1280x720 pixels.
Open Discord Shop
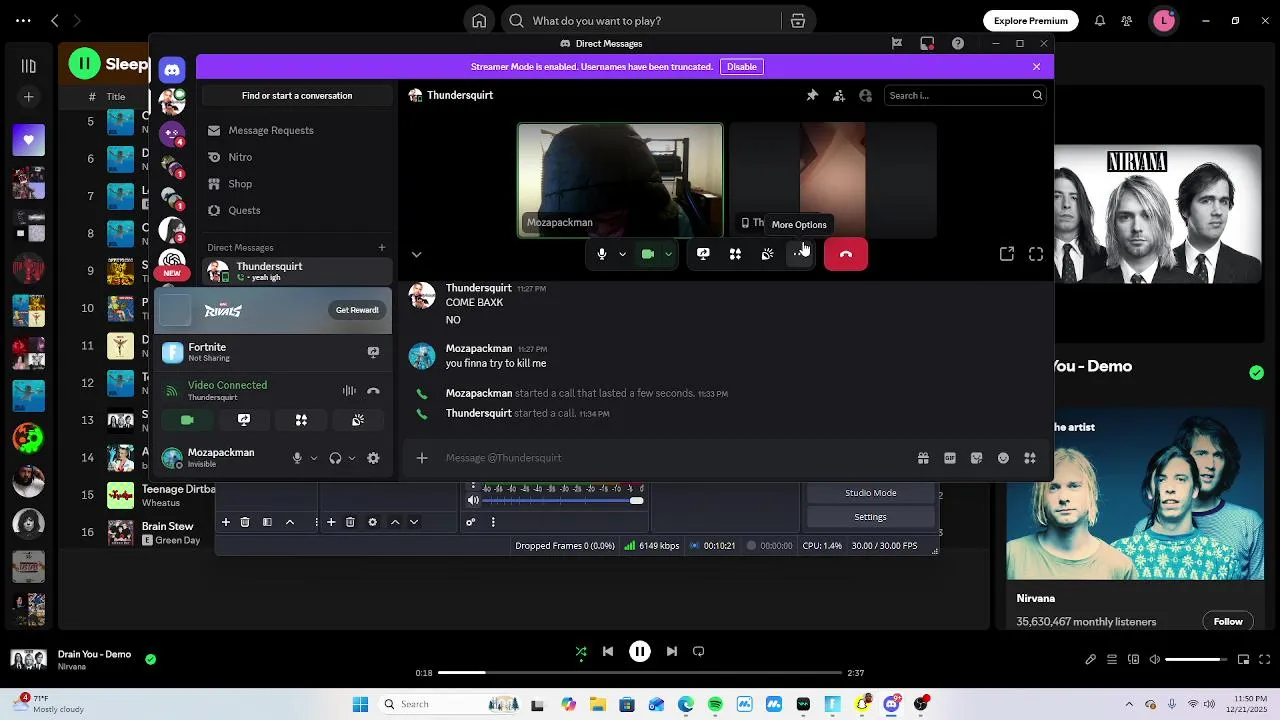[296, 184]
